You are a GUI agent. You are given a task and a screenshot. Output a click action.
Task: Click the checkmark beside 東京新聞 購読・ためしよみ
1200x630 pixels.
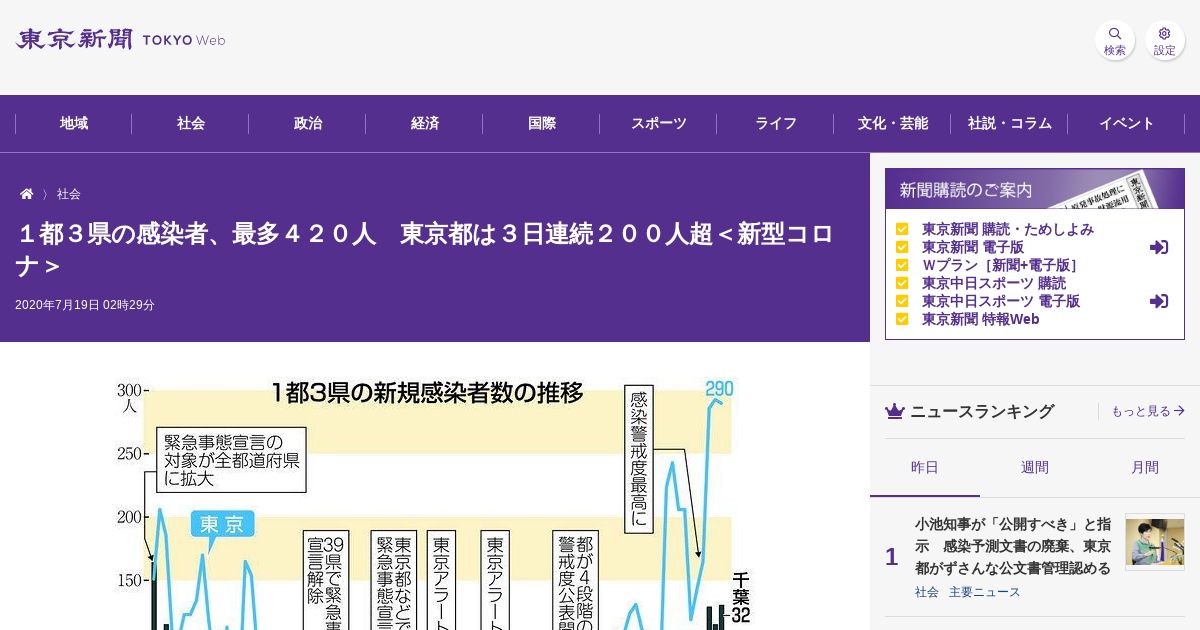tap(902, 229)
